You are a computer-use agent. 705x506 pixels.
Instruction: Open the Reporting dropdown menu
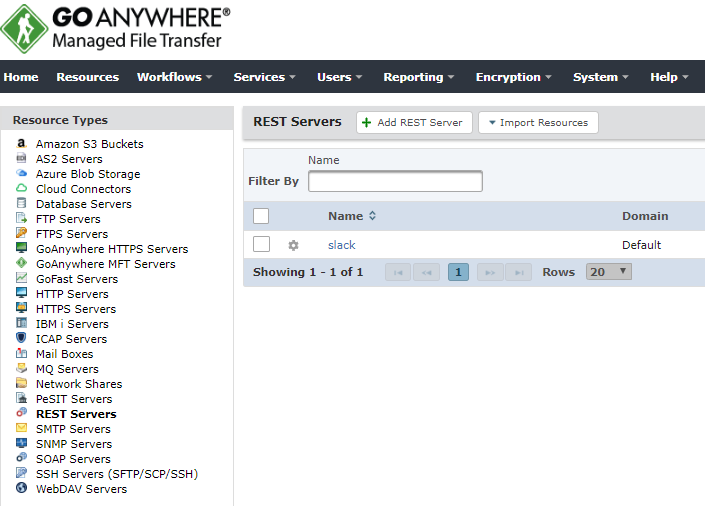coord(419,77)
